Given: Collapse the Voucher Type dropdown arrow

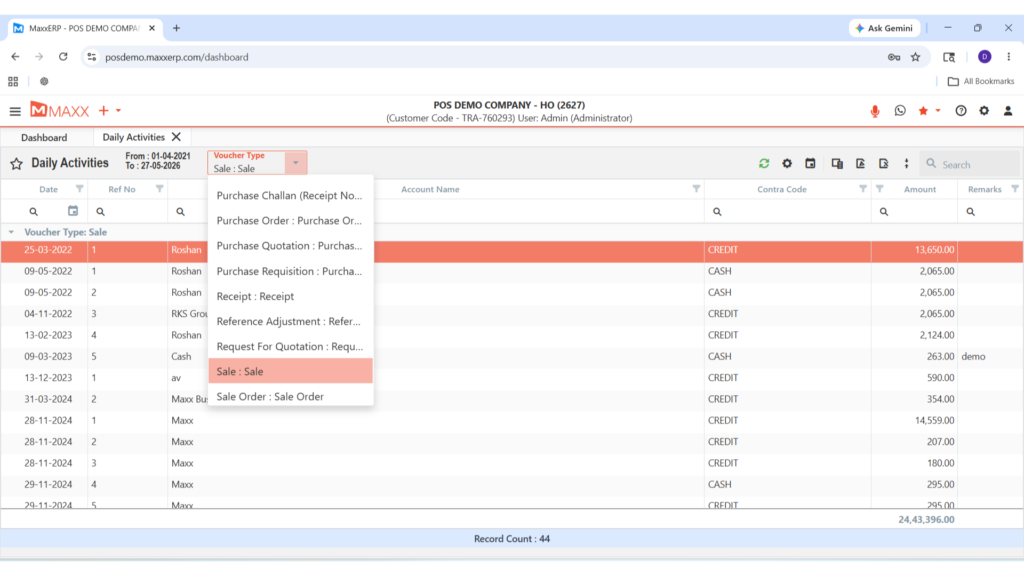Looking at the screenshot, I should [295, 163].
